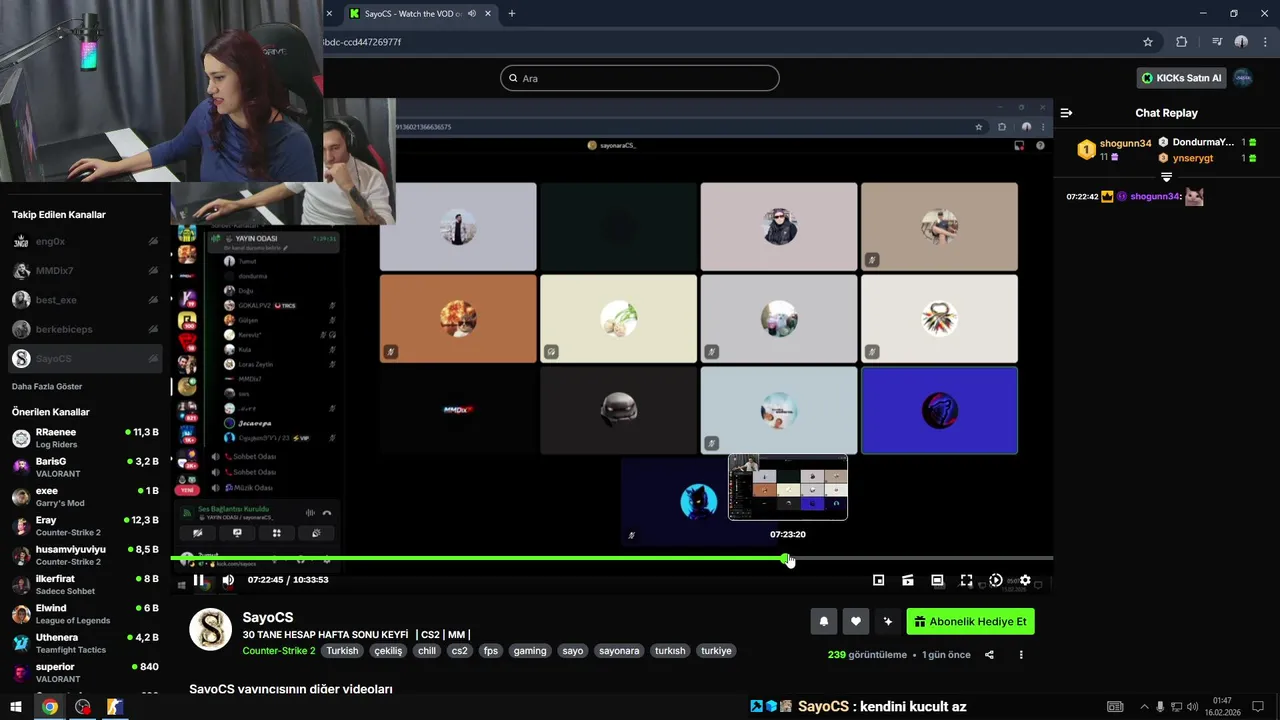This screenshot has width=1280, height=720.
Task: Follow SayoCS with the heart icon
Action: click(855, 621)
